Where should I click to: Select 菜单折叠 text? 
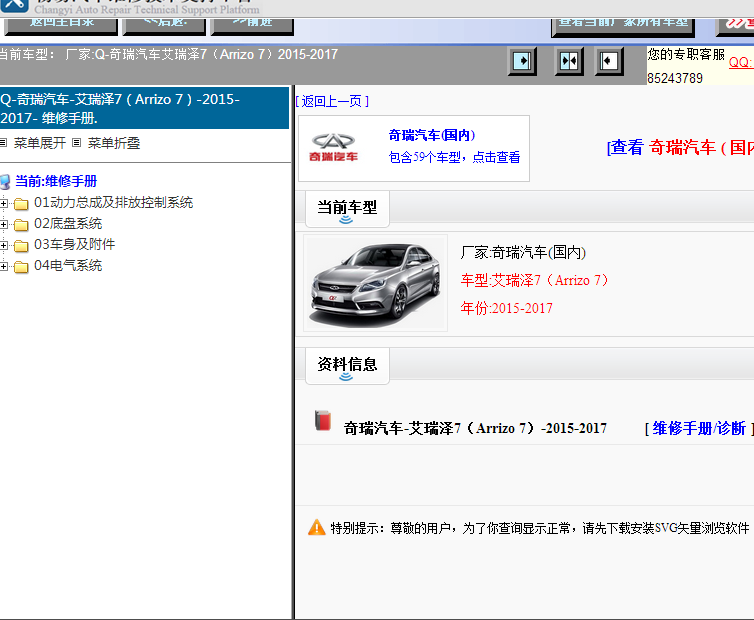click(x=113, y=143)
